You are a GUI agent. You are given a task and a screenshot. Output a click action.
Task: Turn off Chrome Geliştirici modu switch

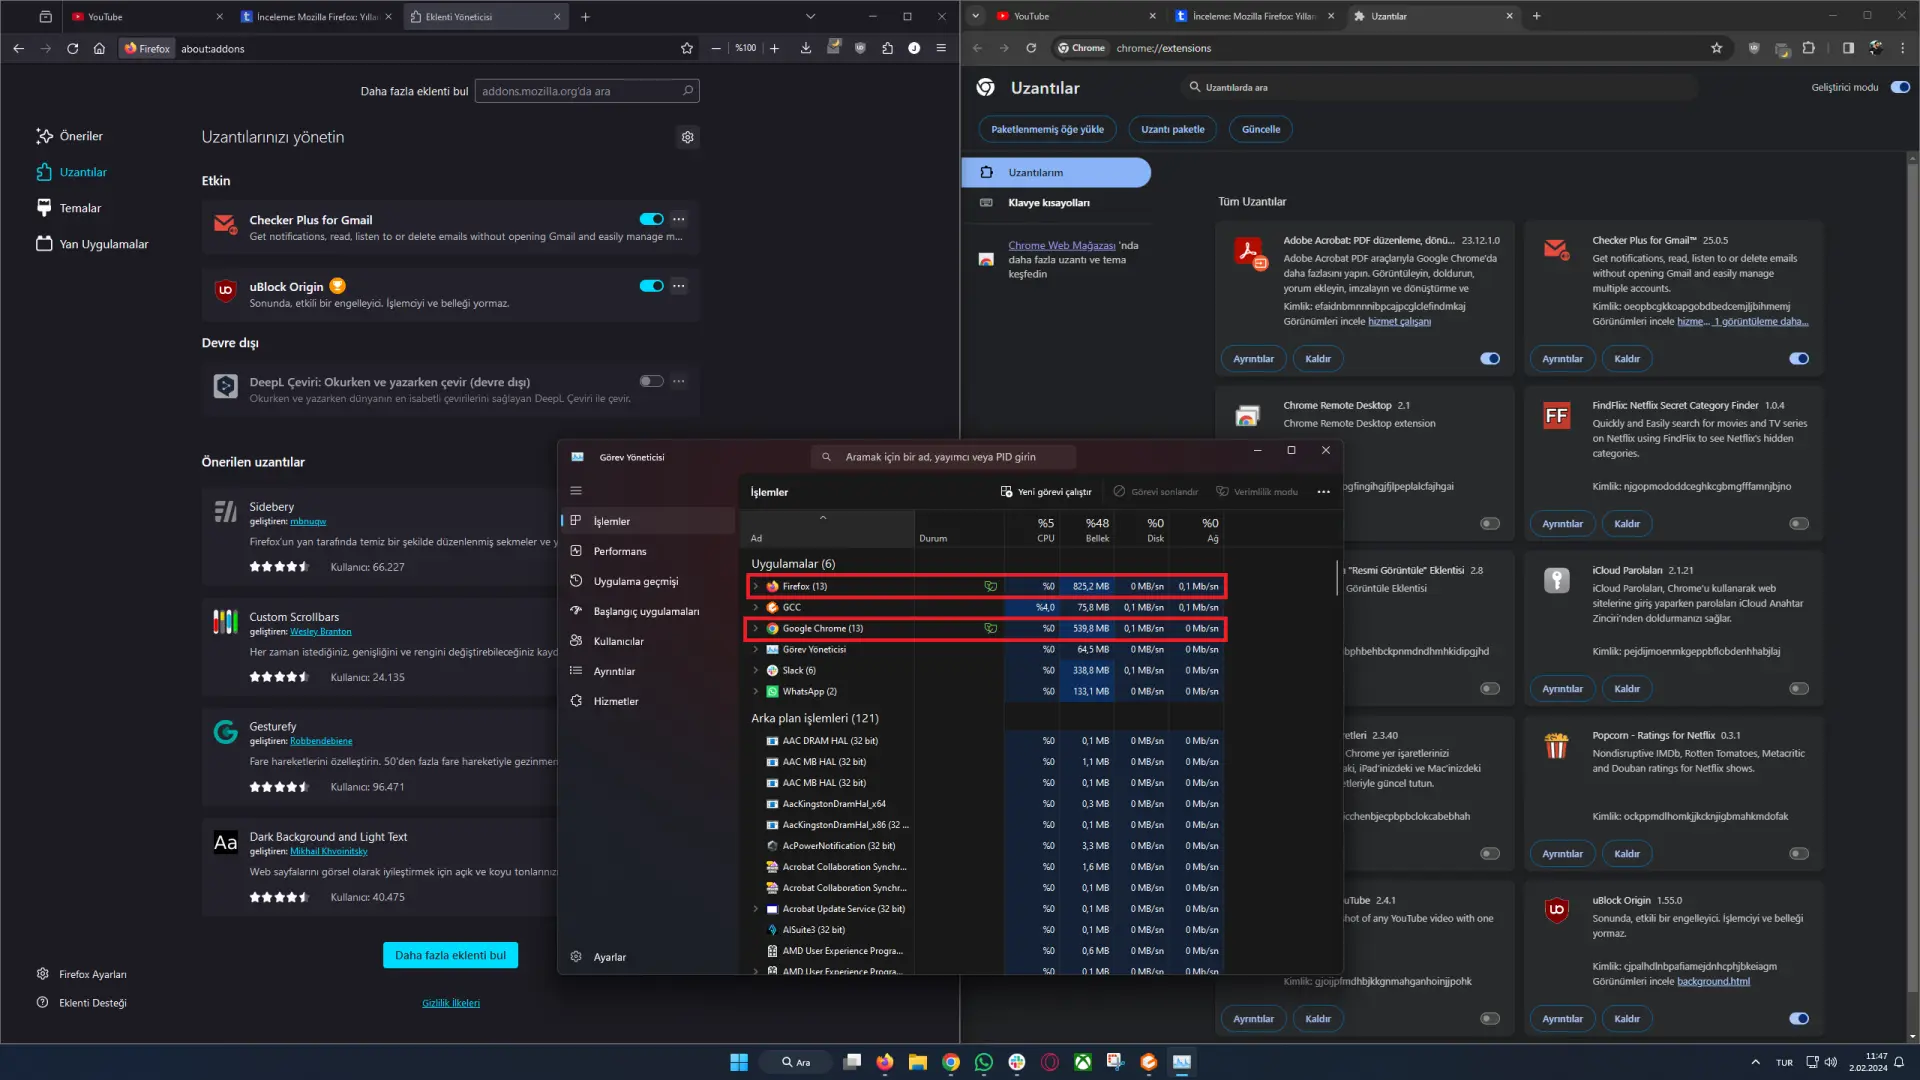coord(1900,87)
